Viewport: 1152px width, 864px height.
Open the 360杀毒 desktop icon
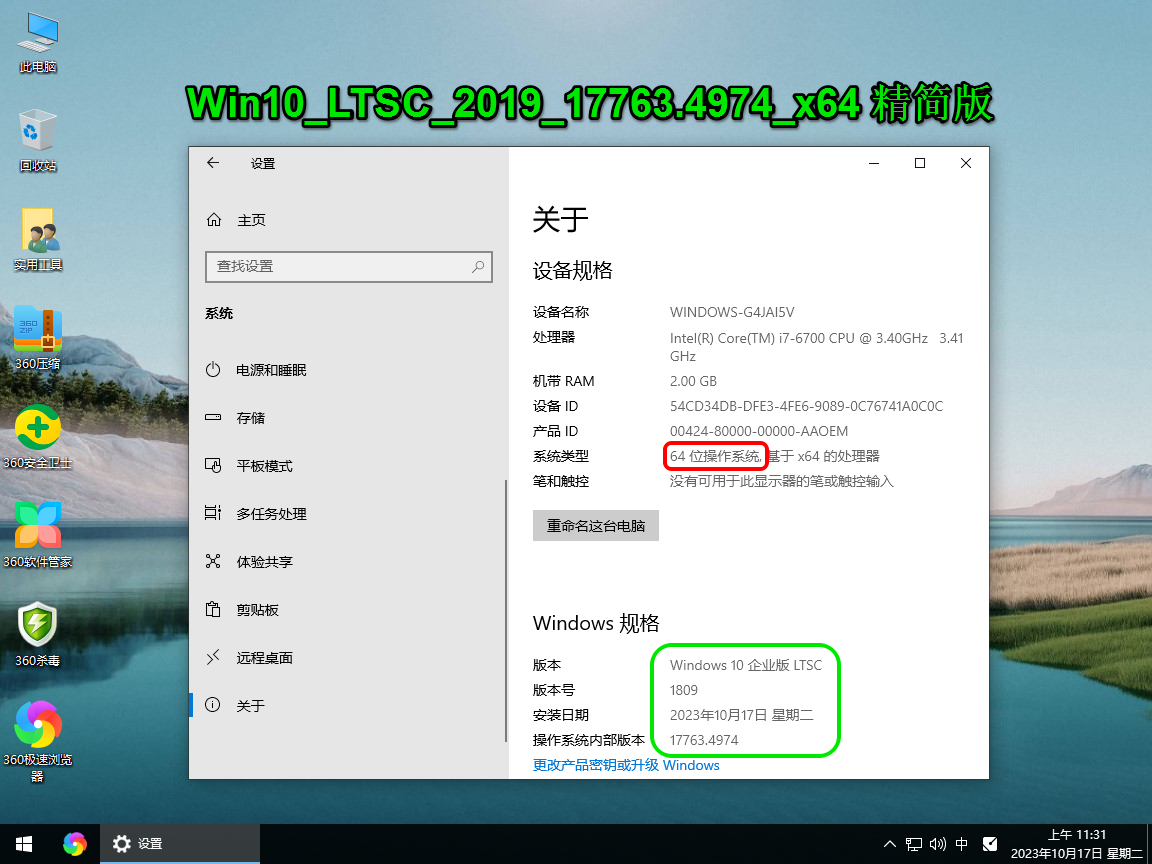38,626
